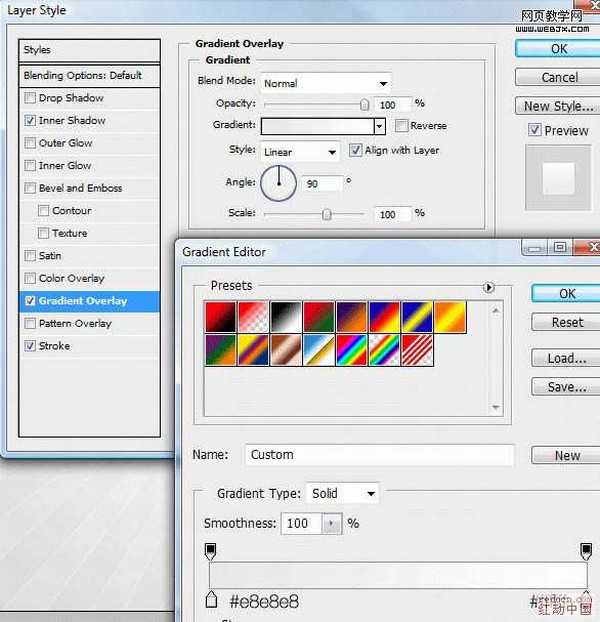Enable the Drop Shadow checkbox
The width and height of the screenshot is (600, 622).
tap(30, 98)
